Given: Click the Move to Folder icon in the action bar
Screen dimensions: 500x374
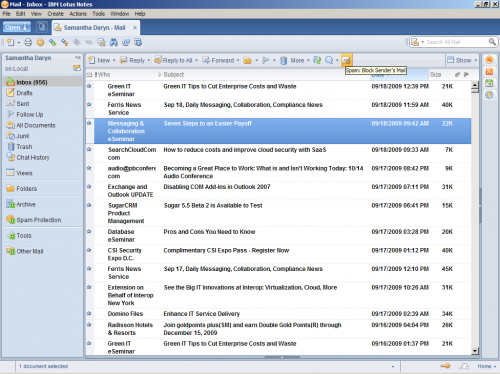Looking at the screenshot, I should coord(247,60).
